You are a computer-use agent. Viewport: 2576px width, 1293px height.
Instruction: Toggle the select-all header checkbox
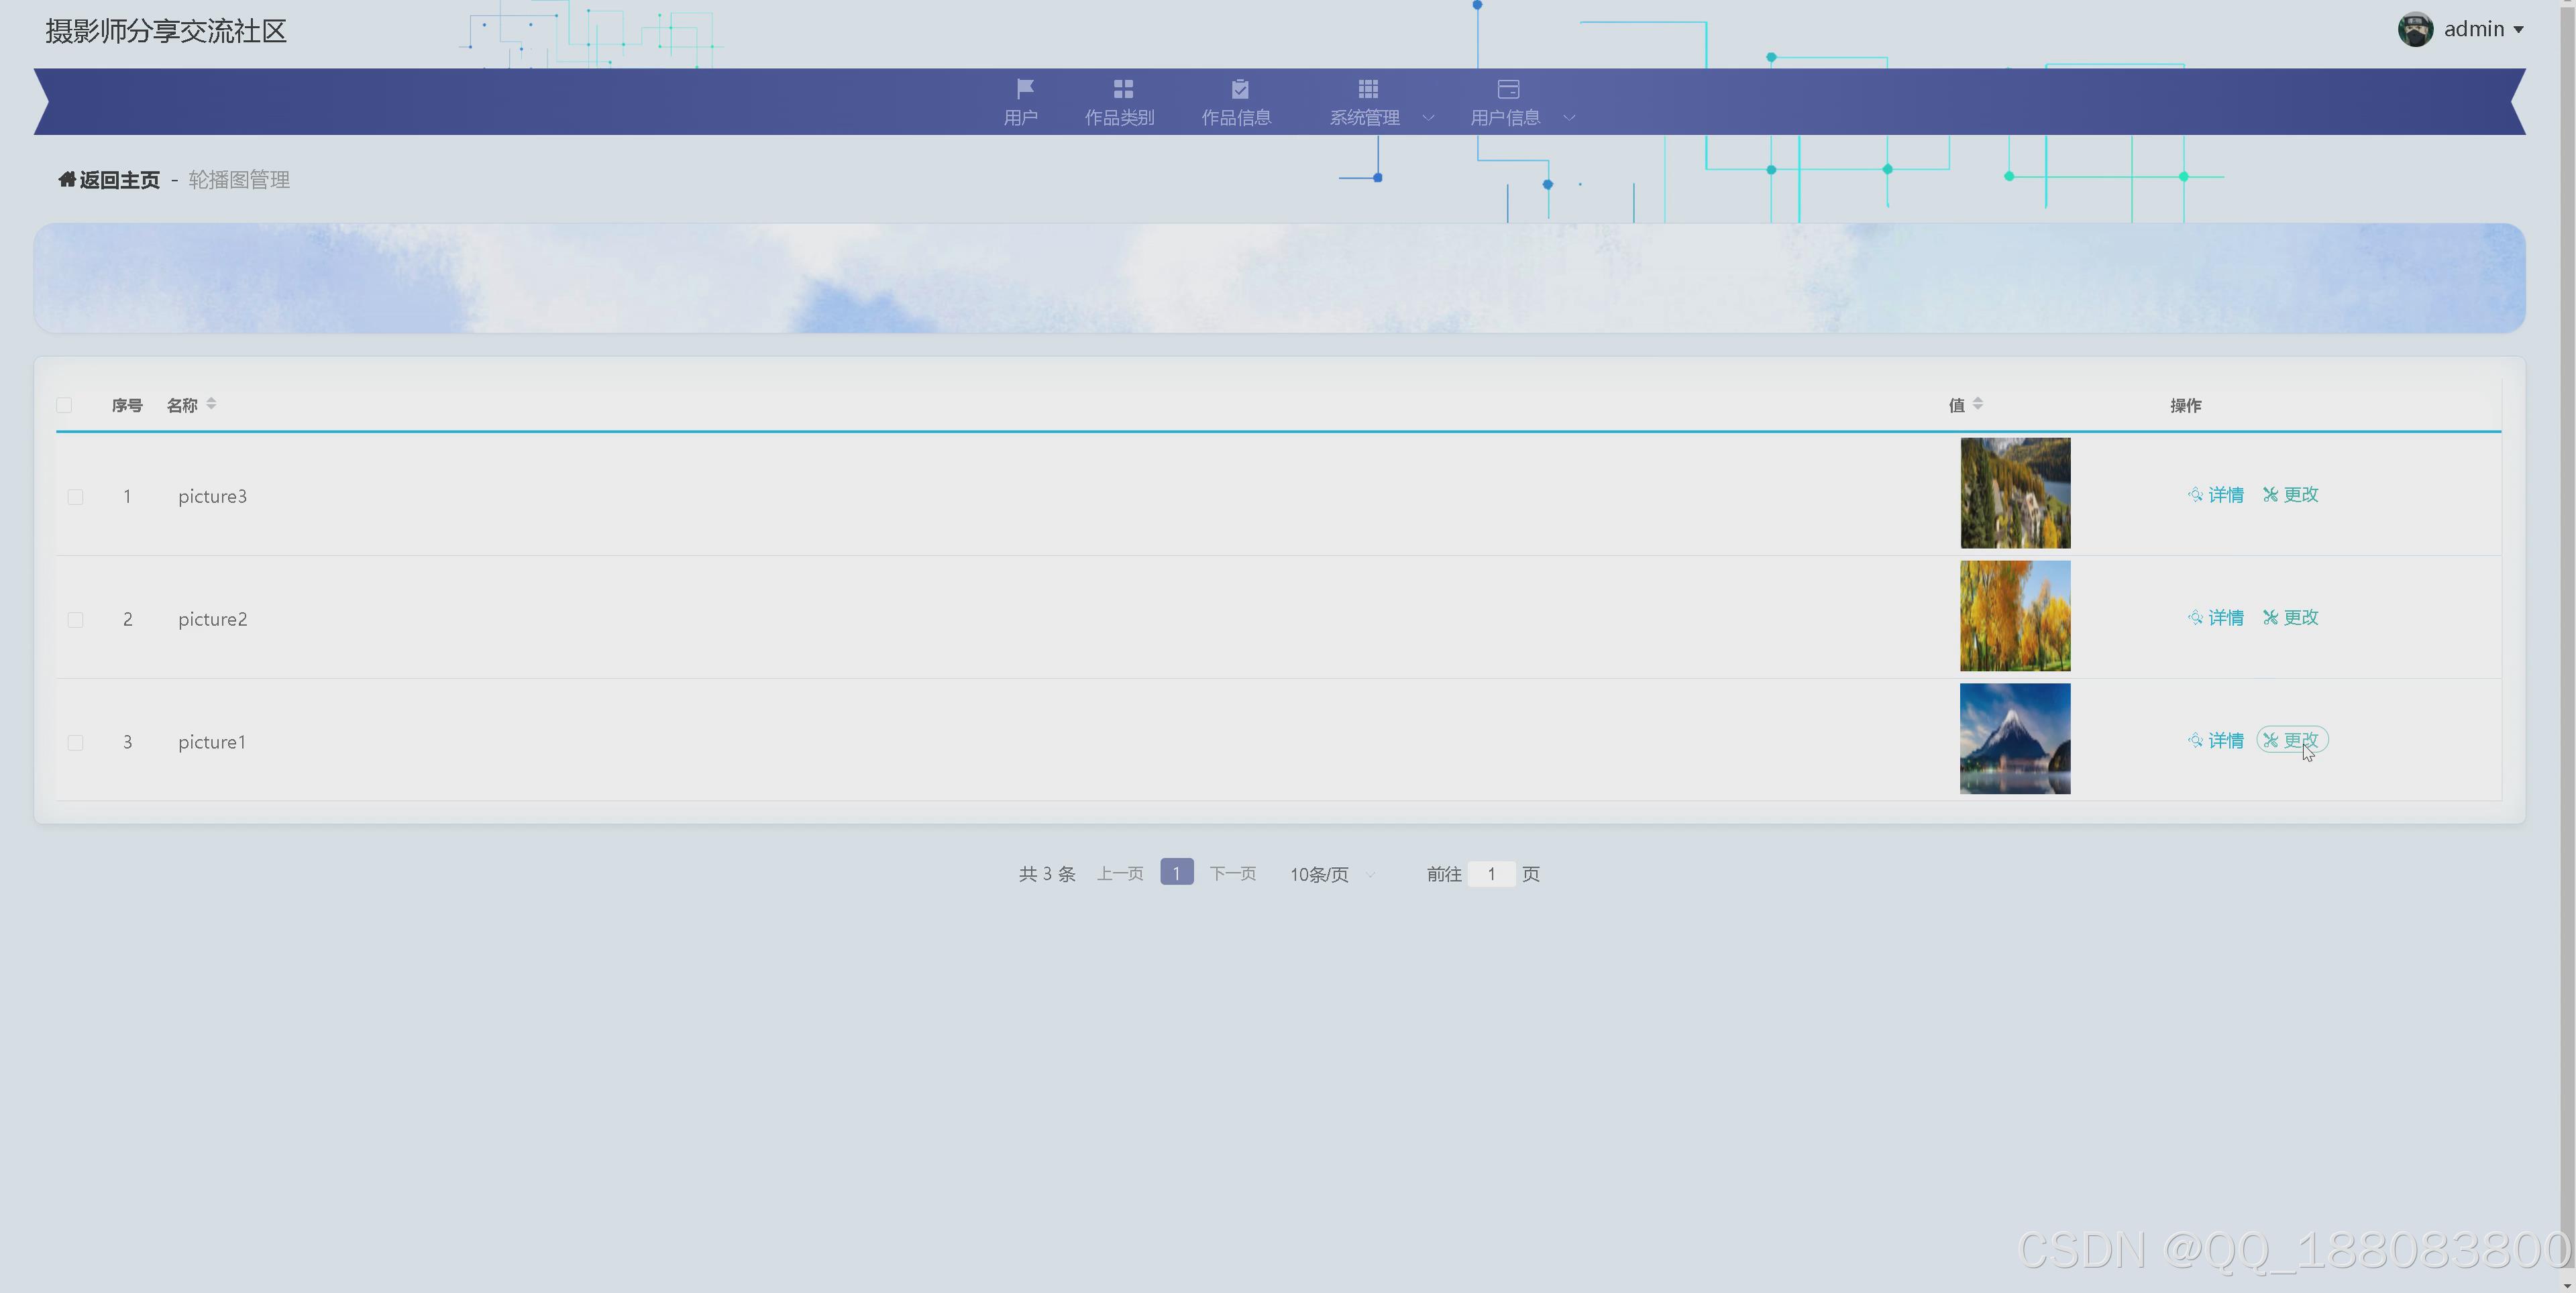coord(65,405)
